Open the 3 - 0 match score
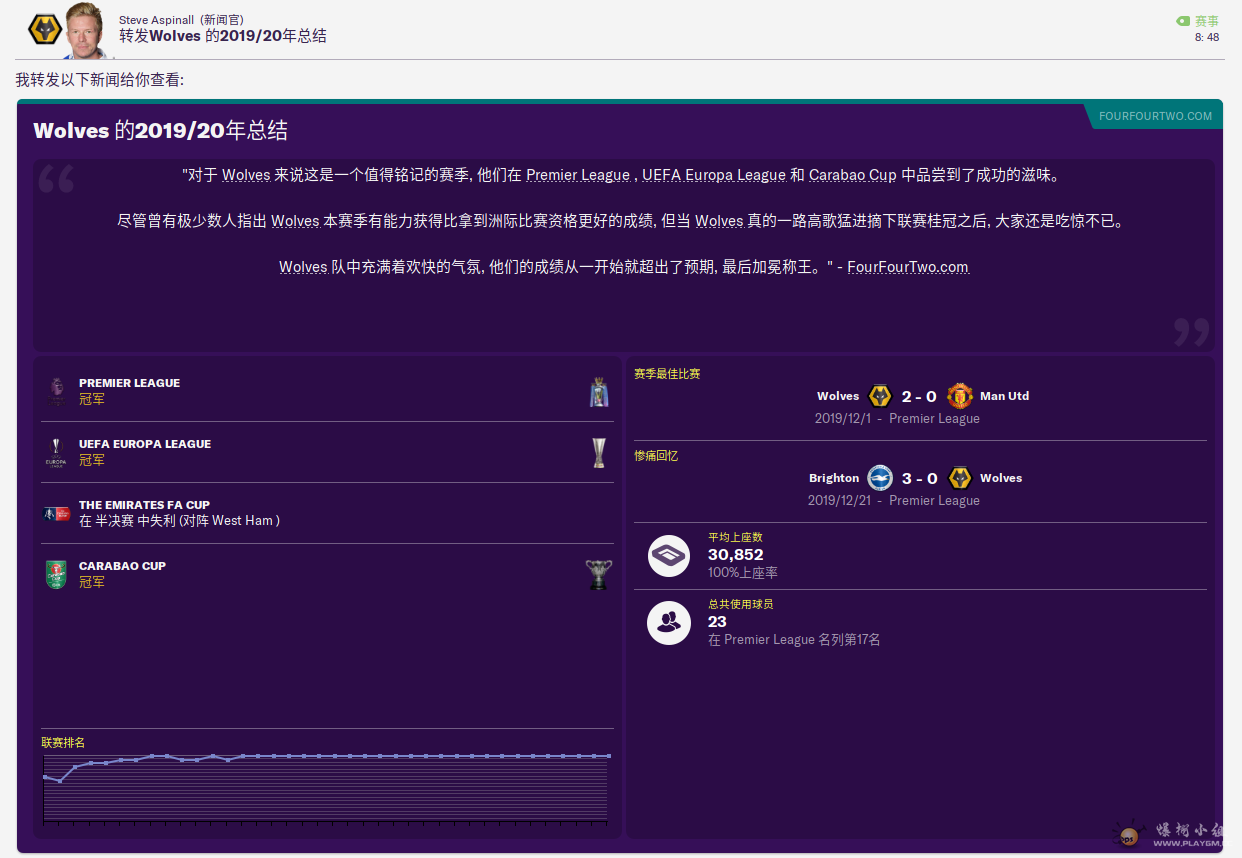 pos(919,478)
